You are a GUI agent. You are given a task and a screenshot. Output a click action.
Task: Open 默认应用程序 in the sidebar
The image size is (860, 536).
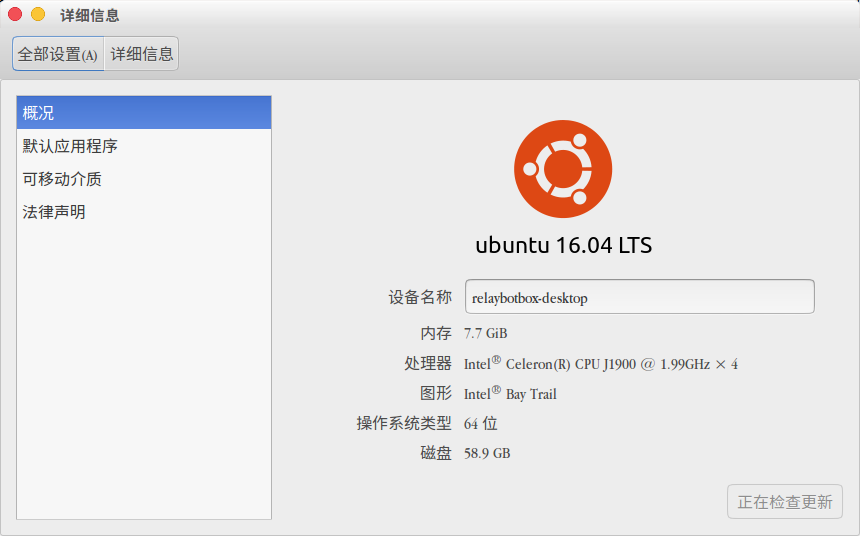(x=144, y=146)
